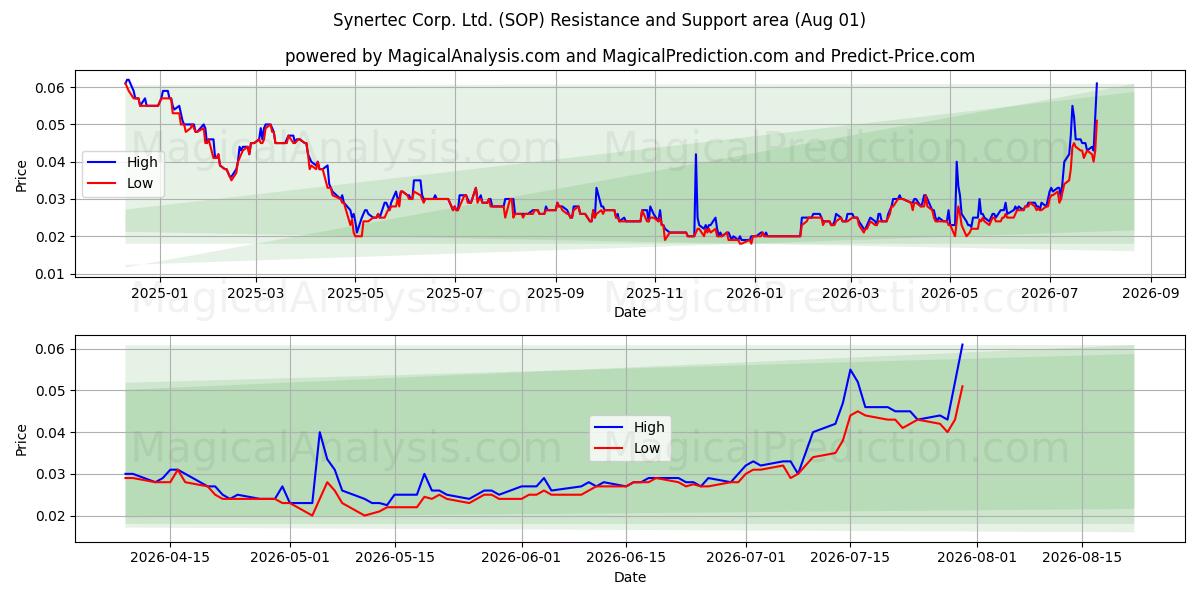1200x600 pixels.
Task: Click the lower chart x-axis label 2026-06-01
Action: pyautogui.click(x=522, y=559)
